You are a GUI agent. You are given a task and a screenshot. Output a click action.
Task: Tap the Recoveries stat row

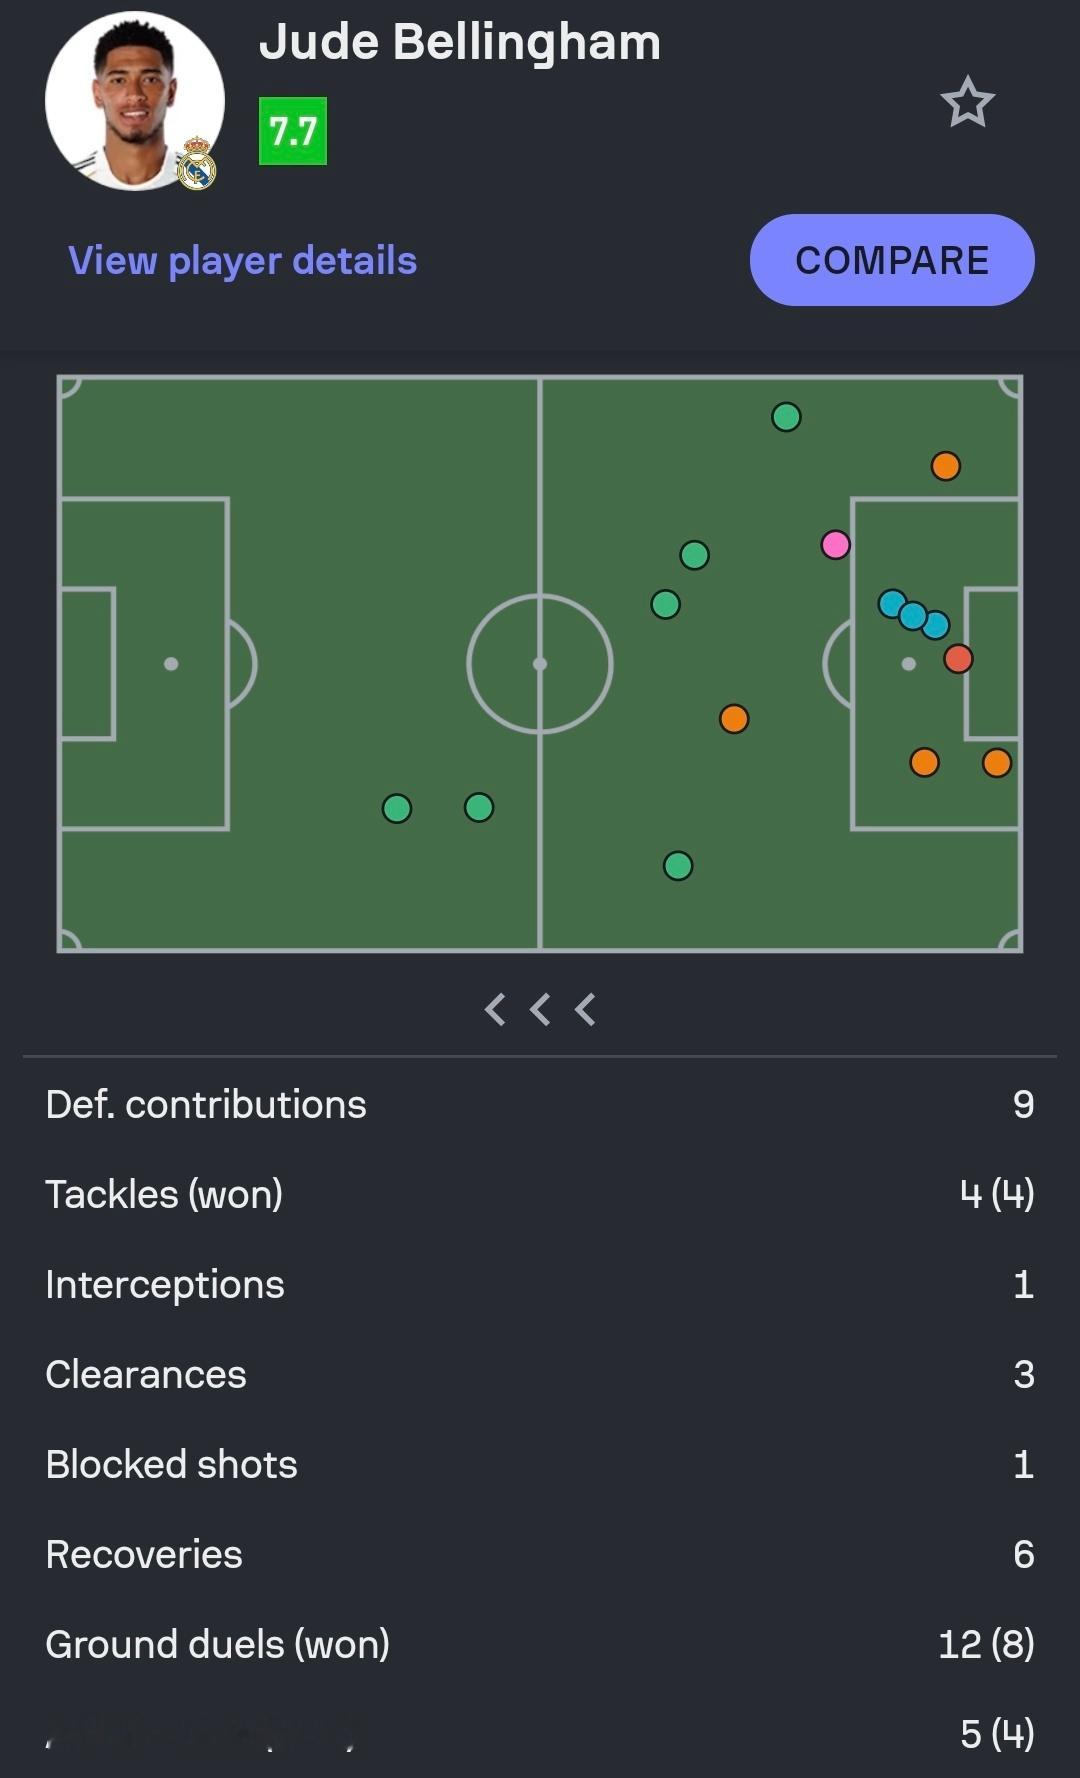pos(540,1554)
